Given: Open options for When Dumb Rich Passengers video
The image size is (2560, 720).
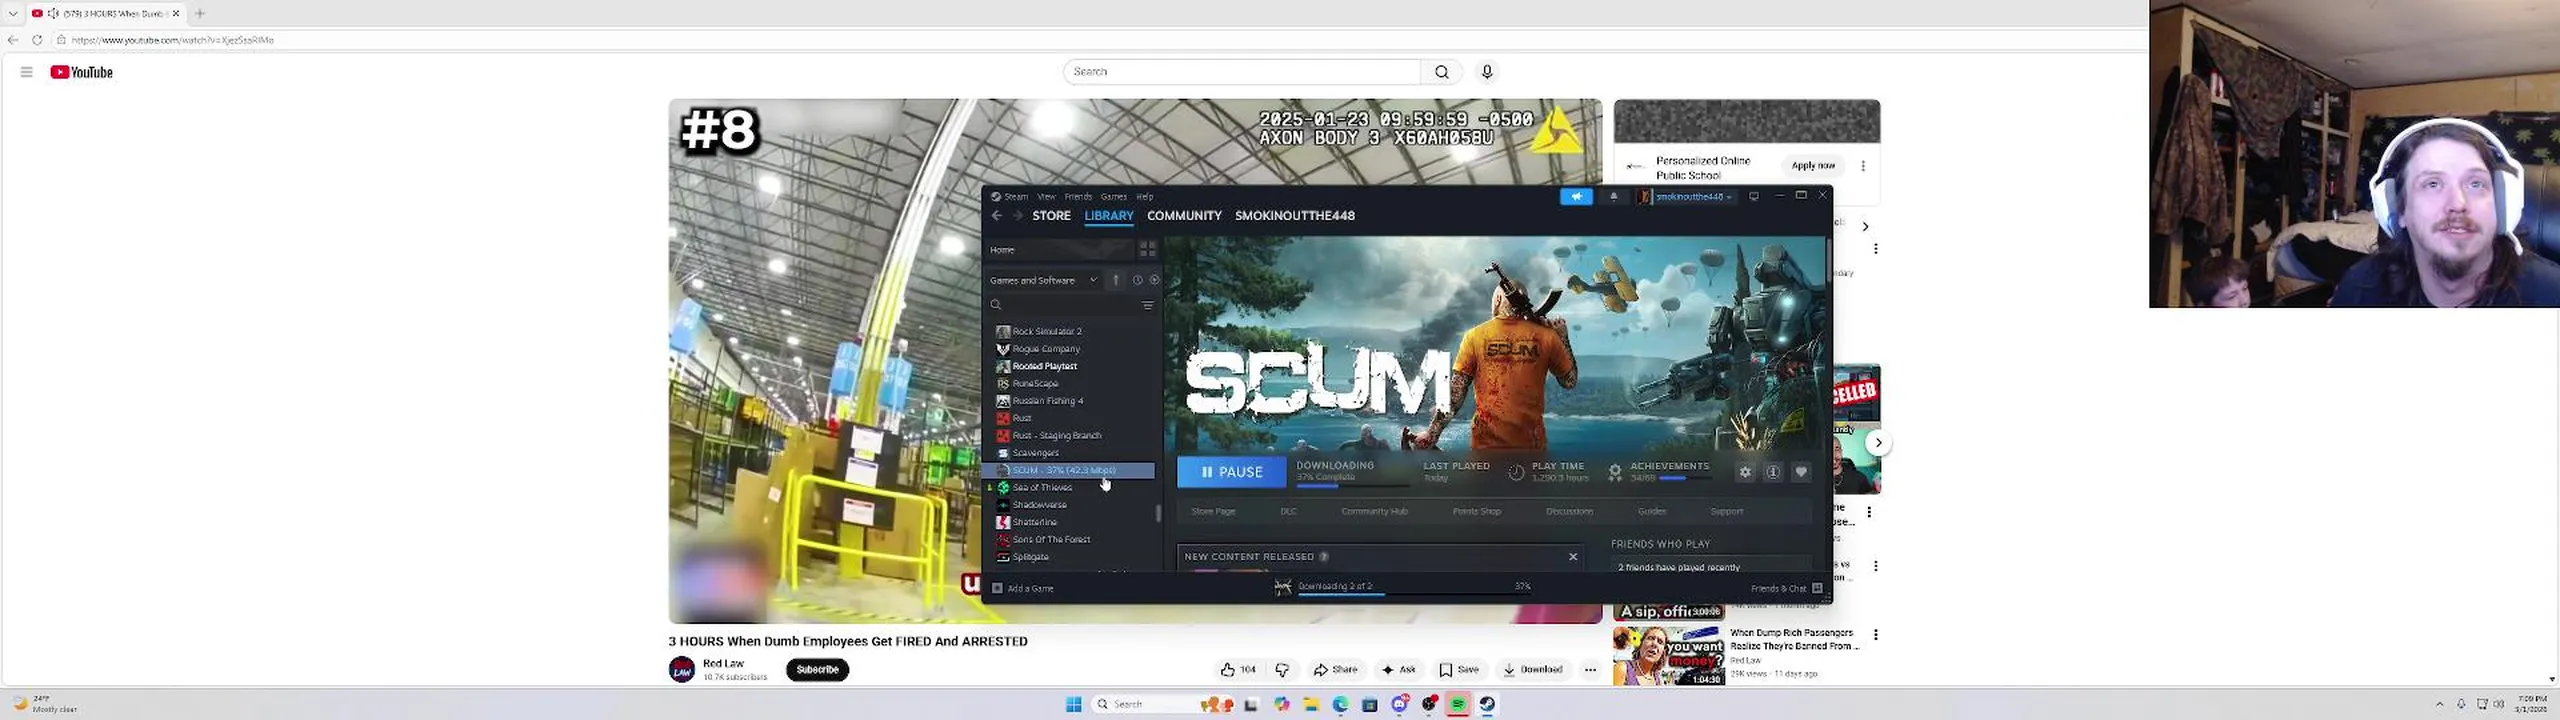Looking at the screenshot, I should point(1876,634).
